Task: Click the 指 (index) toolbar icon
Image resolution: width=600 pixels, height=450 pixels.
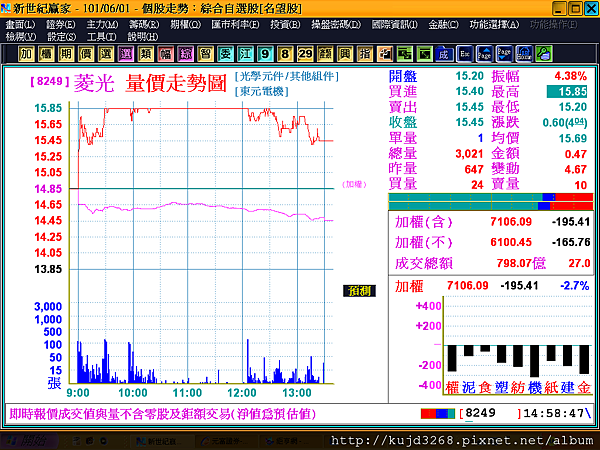Action: pos(365,54)
